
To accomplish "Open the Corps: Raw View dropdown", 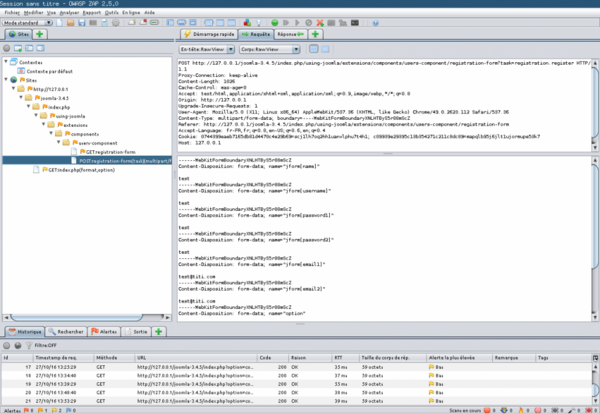I will pyautogui.click(x=269, y=49).
